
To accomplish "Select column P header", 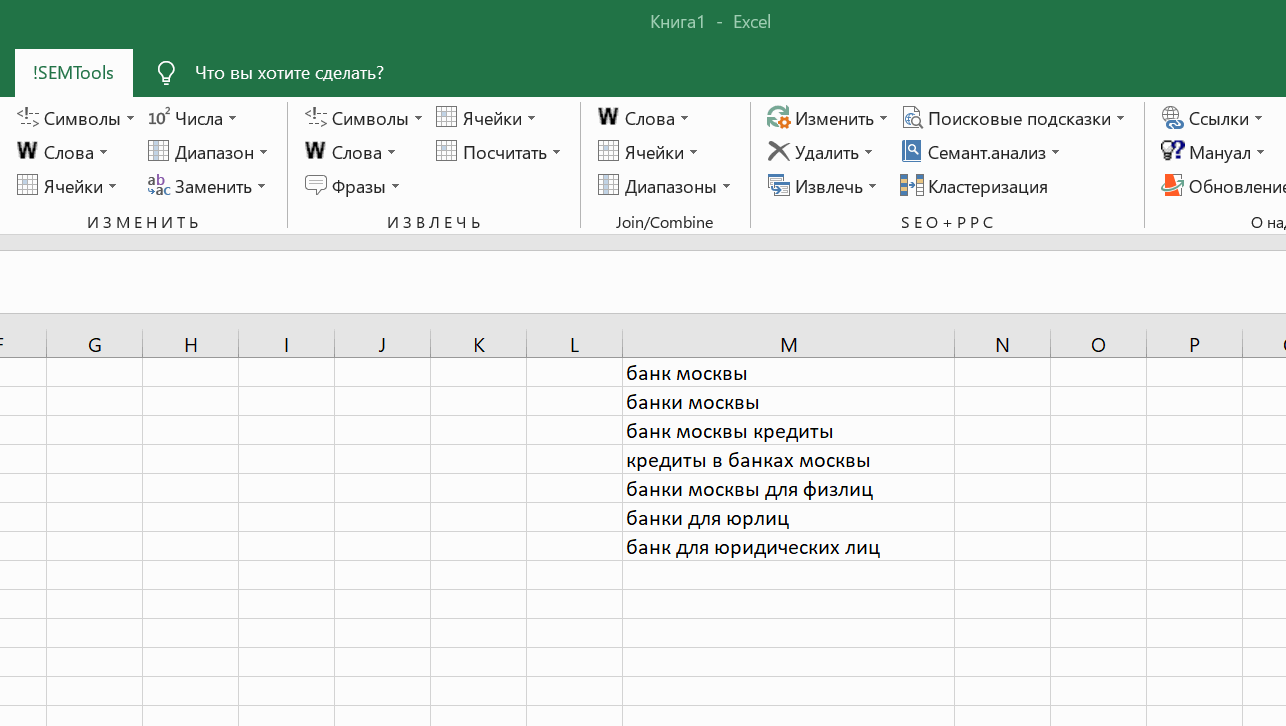I will [1195, 345].
